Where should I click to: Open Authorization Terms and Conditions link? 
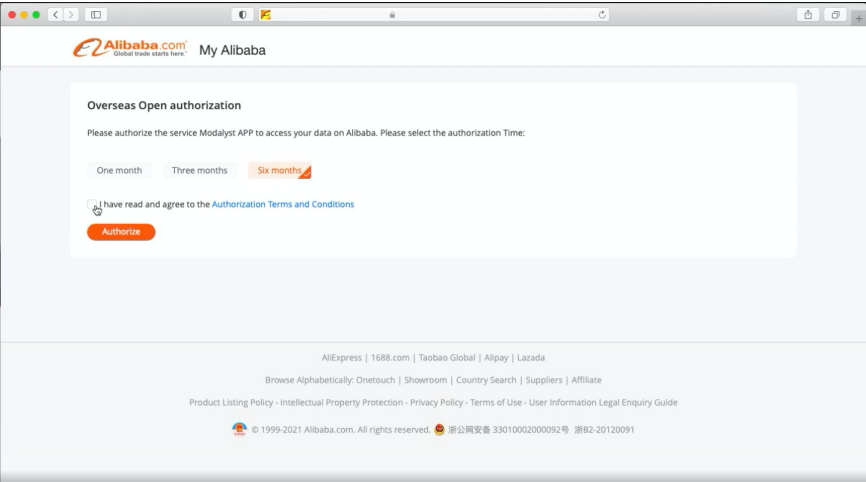283,204
